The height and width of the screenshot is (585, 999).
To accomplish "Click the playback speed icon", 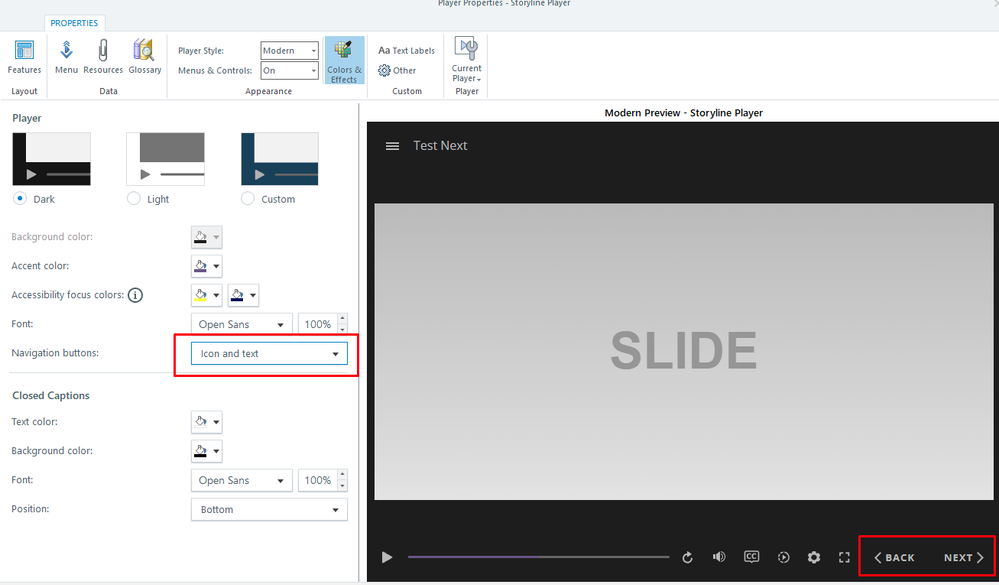I will coord(784,558).
